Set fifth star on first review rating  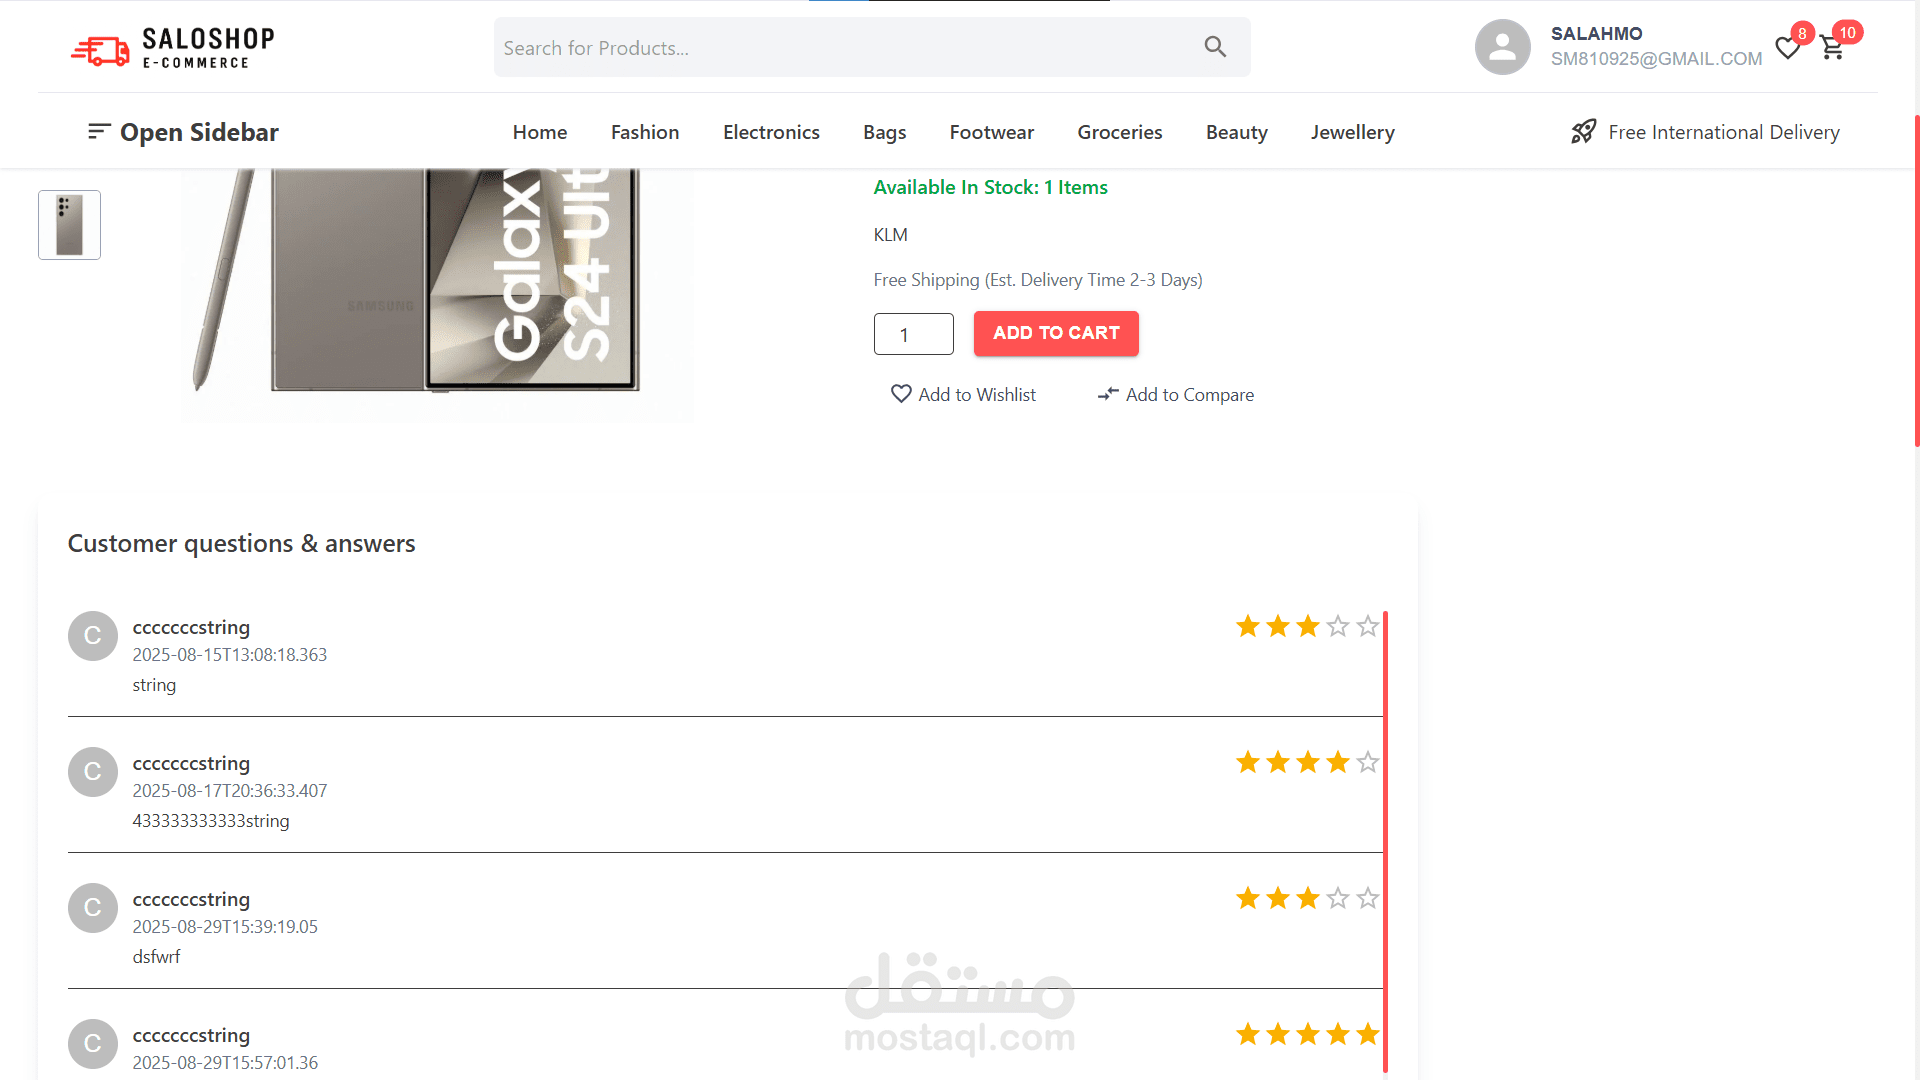pos(1367,627)
